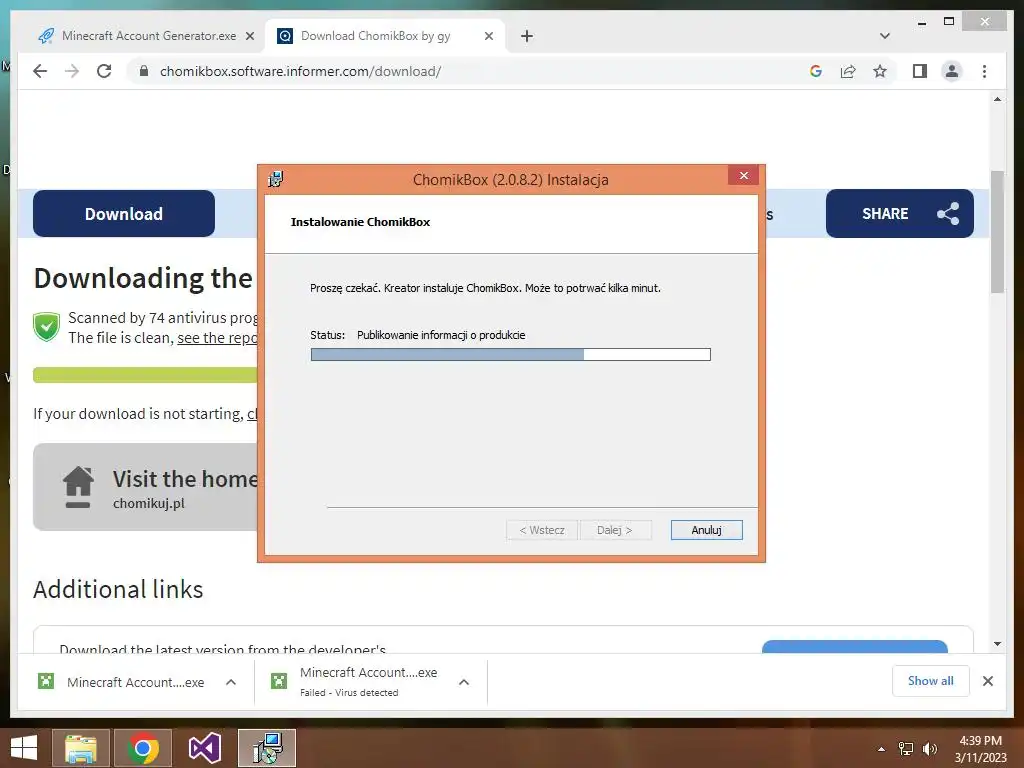The height and width of the screenshot is (768, 1024).
Task: Click the home icon beside chomikuj.pl
Action: click(78, 487)
